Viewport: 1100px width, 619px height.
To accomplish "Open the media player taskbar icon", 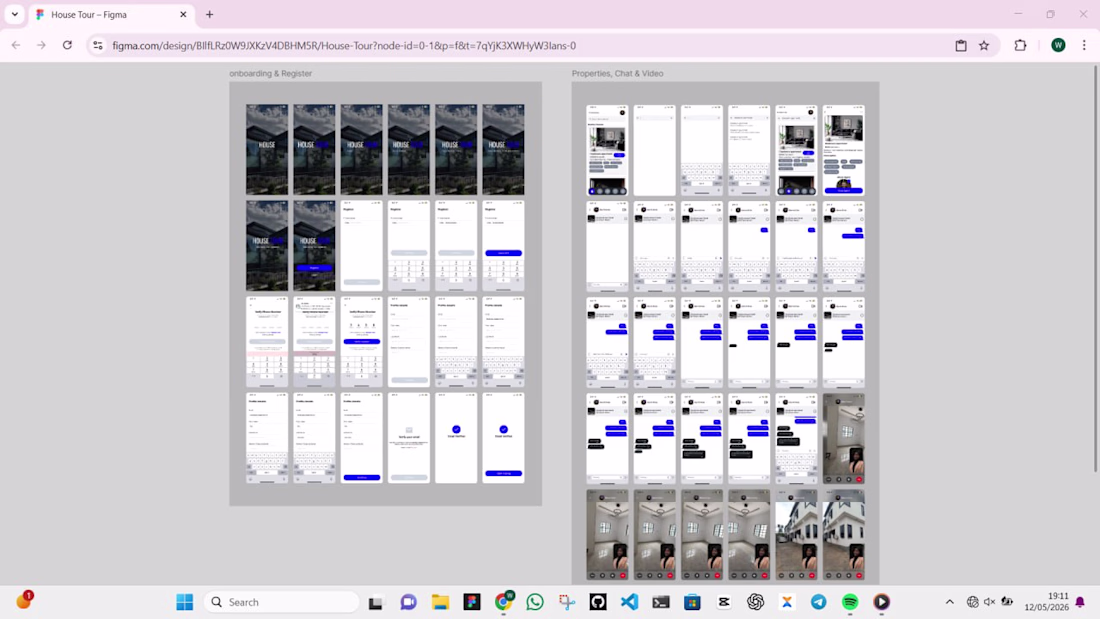I will 882,602.
